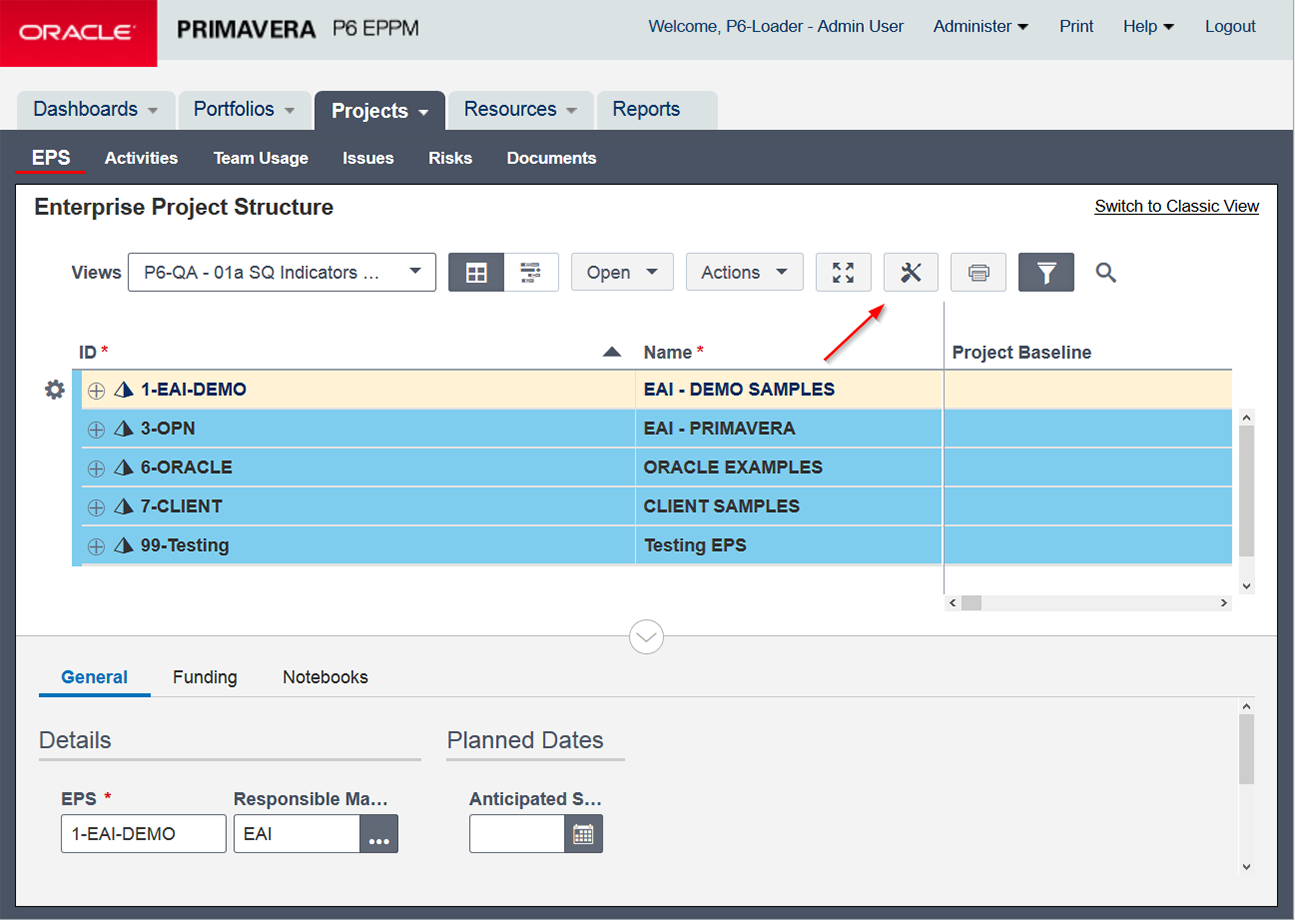Click the EPS pyramid icon for 6-ORACLE
The width and height of the screenshot is (1295, 920).
(x=124, y=468)
